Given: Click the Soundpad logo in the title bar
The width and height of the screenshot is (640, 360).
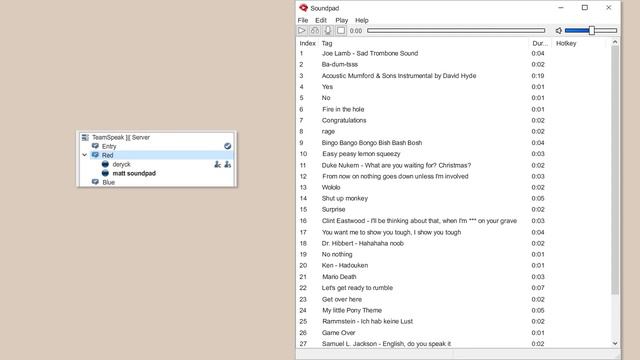Looking at the screenshot, I should 303,8.
